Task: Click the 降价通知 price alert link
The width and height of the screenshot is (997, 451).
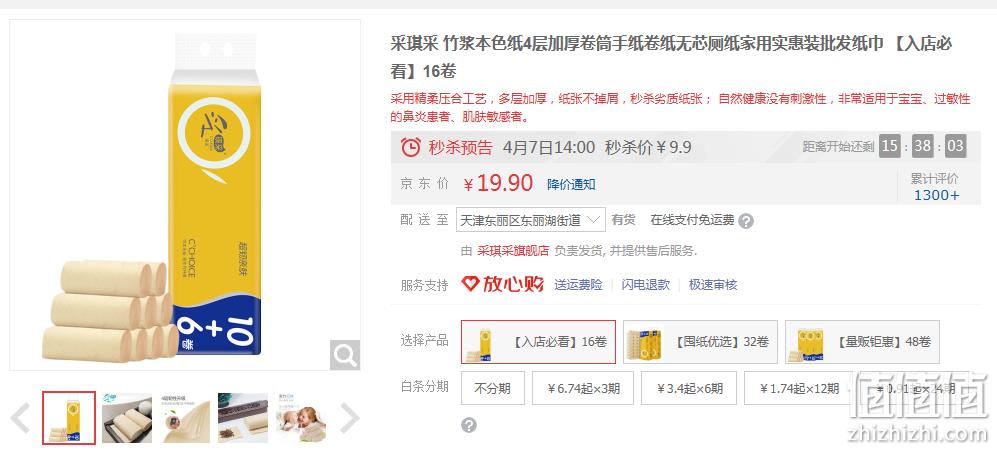Action: (x=571, y=184)
